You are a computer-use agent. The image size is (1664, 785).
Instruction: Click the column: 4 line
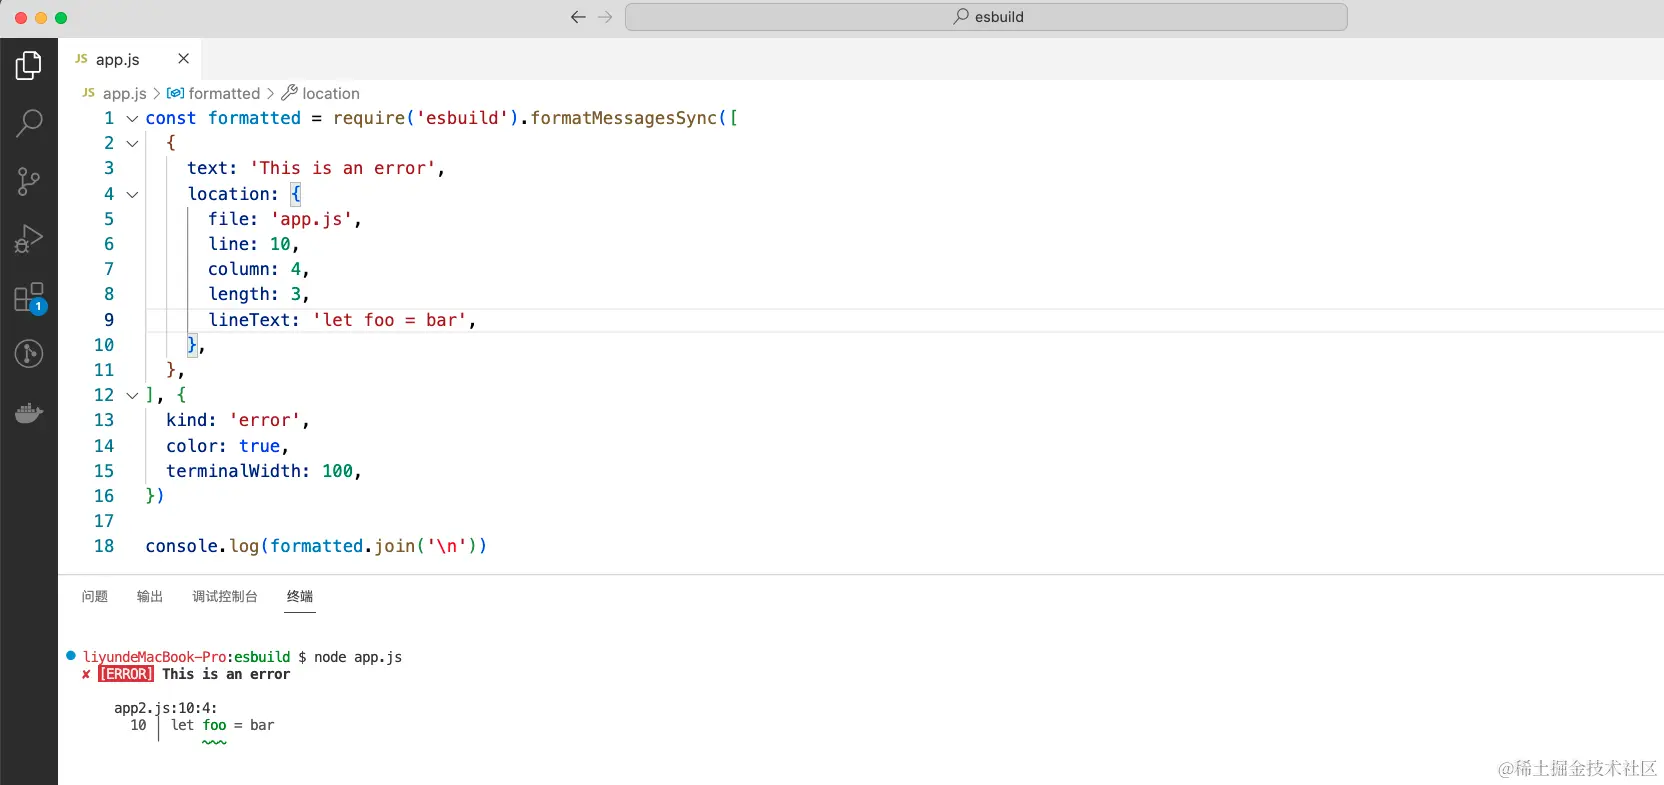[259, 269]
